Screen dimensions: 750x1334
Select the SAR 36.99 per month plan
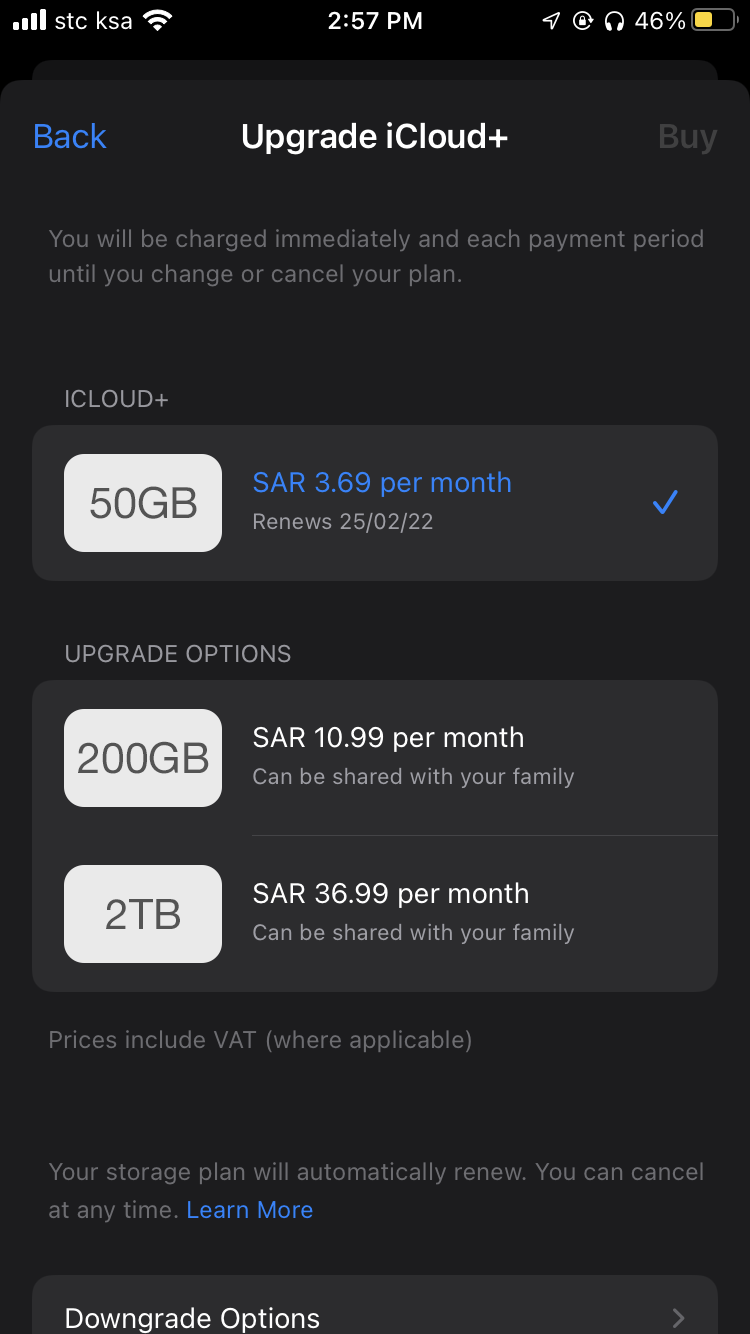(x=390, y=894)
